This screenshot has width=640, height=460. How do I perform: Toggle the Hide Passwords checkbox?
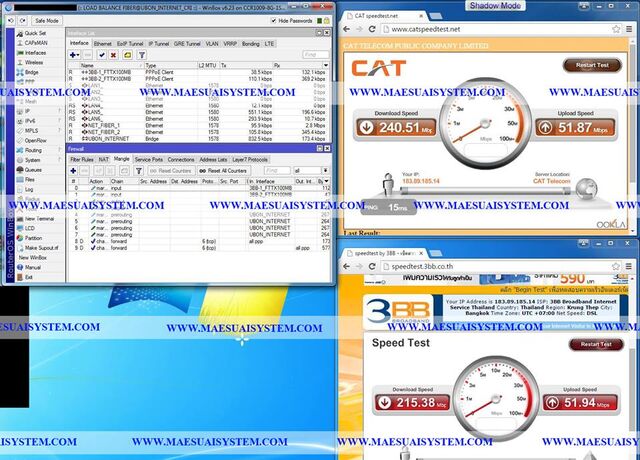tap(273, 20)
